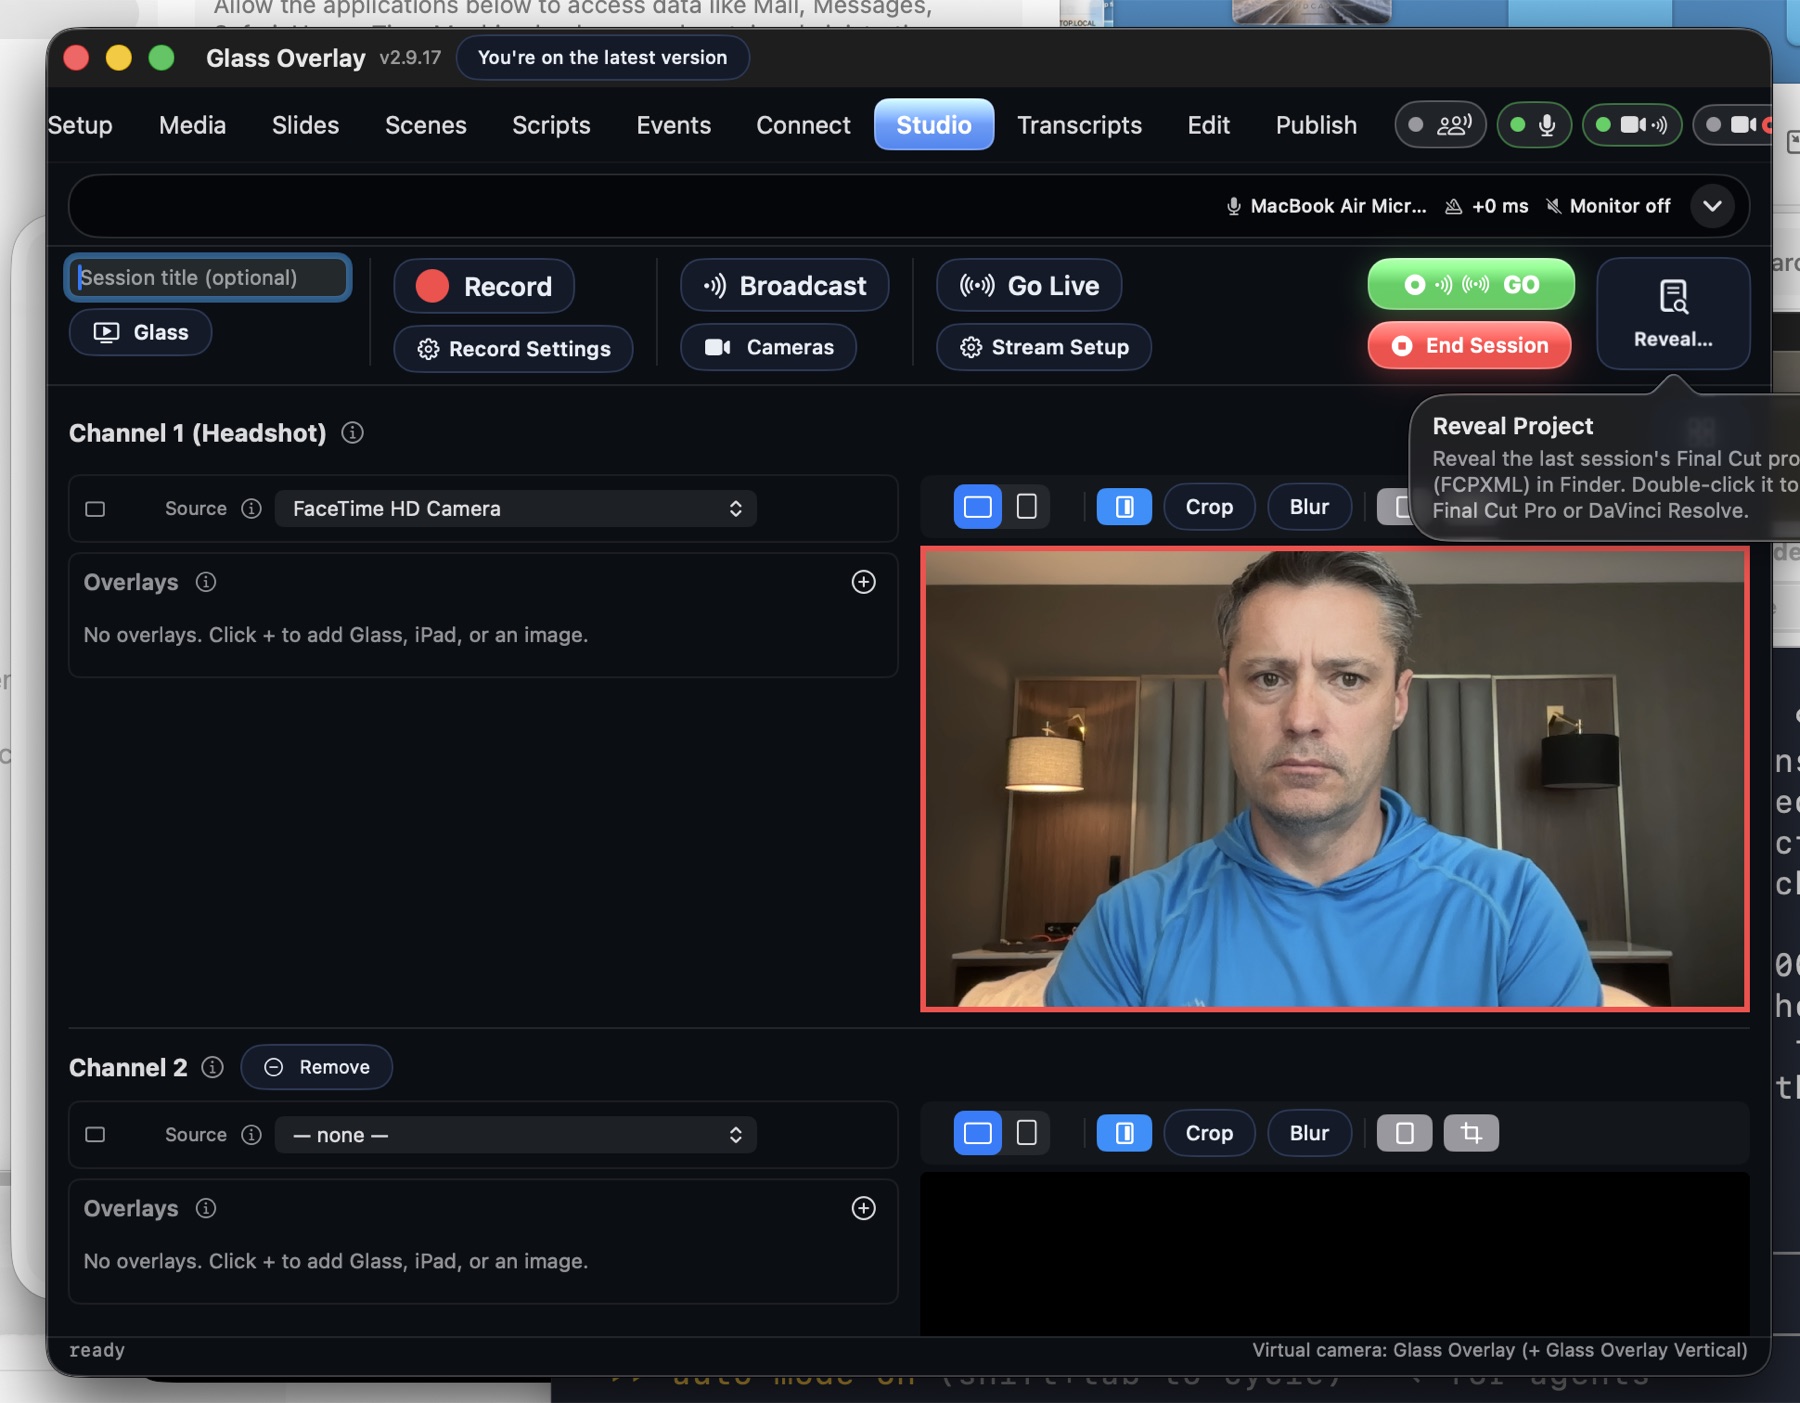
Task: Switch to the Setup tab
Action: (80, 125)
